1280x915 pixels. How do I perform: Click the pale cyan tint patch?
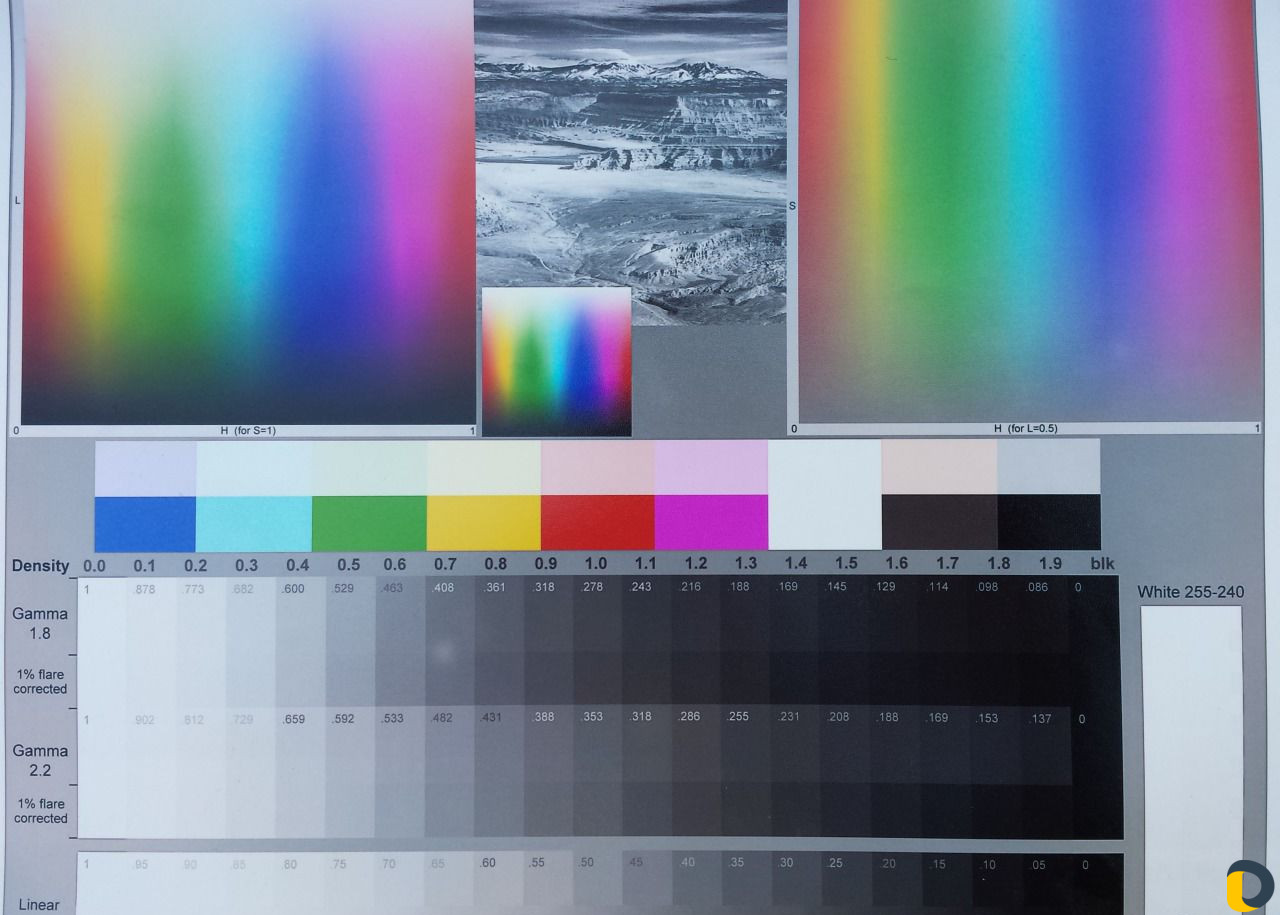coord(254,468)
